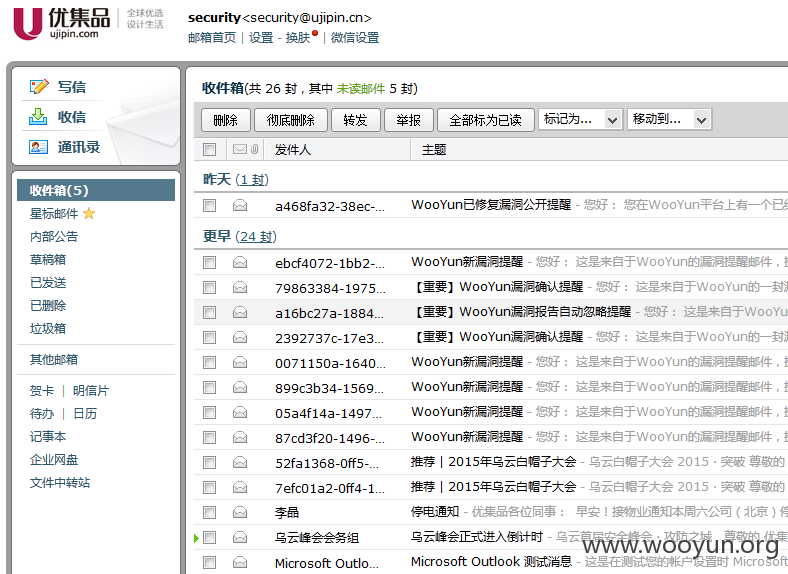
Task: Open the 草稿箱 folder
Action: point(48,259)
